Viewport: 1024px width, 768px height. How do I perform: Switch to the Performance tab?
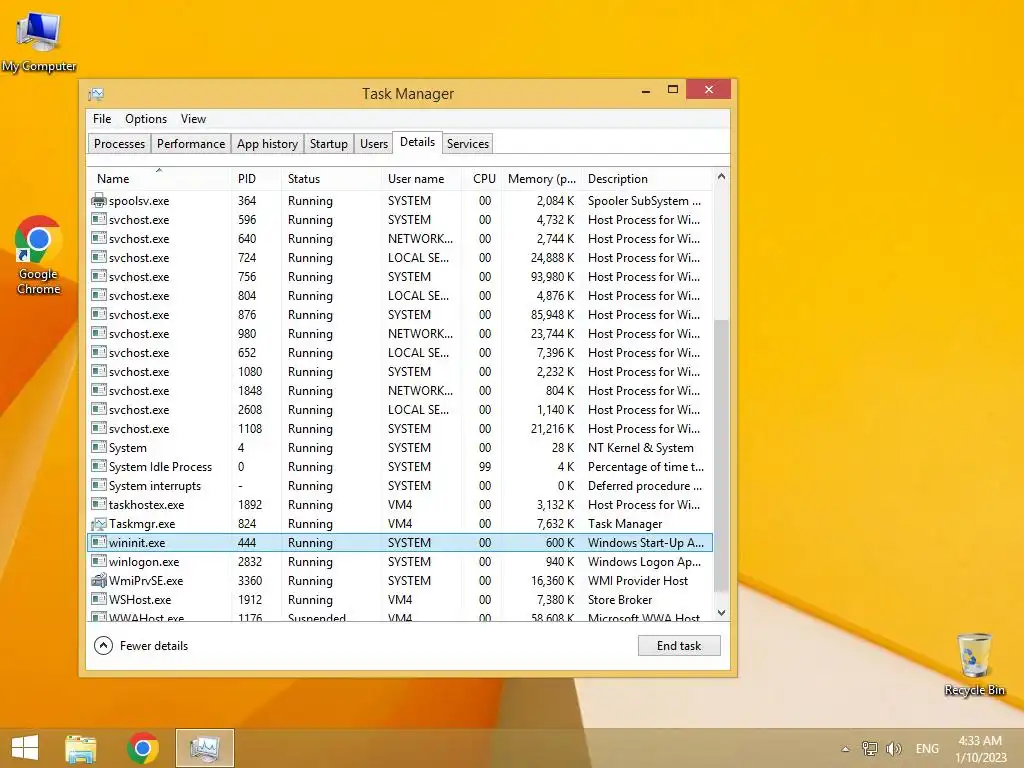[191, 144]
